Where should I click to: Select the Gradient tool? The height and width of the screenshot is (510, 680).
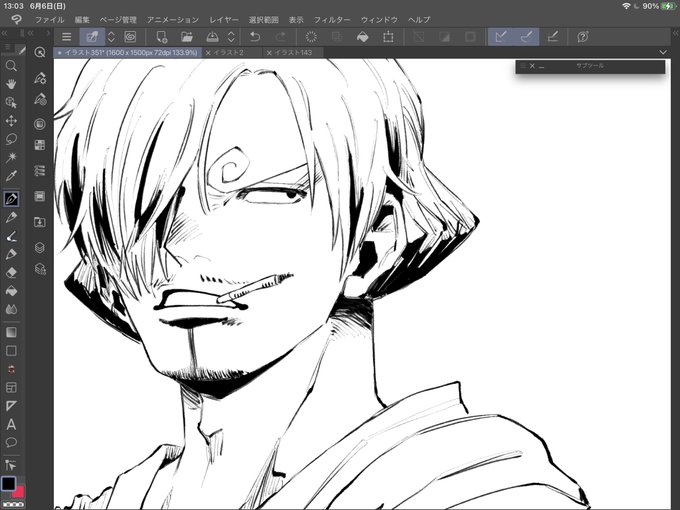coord(11,333)
